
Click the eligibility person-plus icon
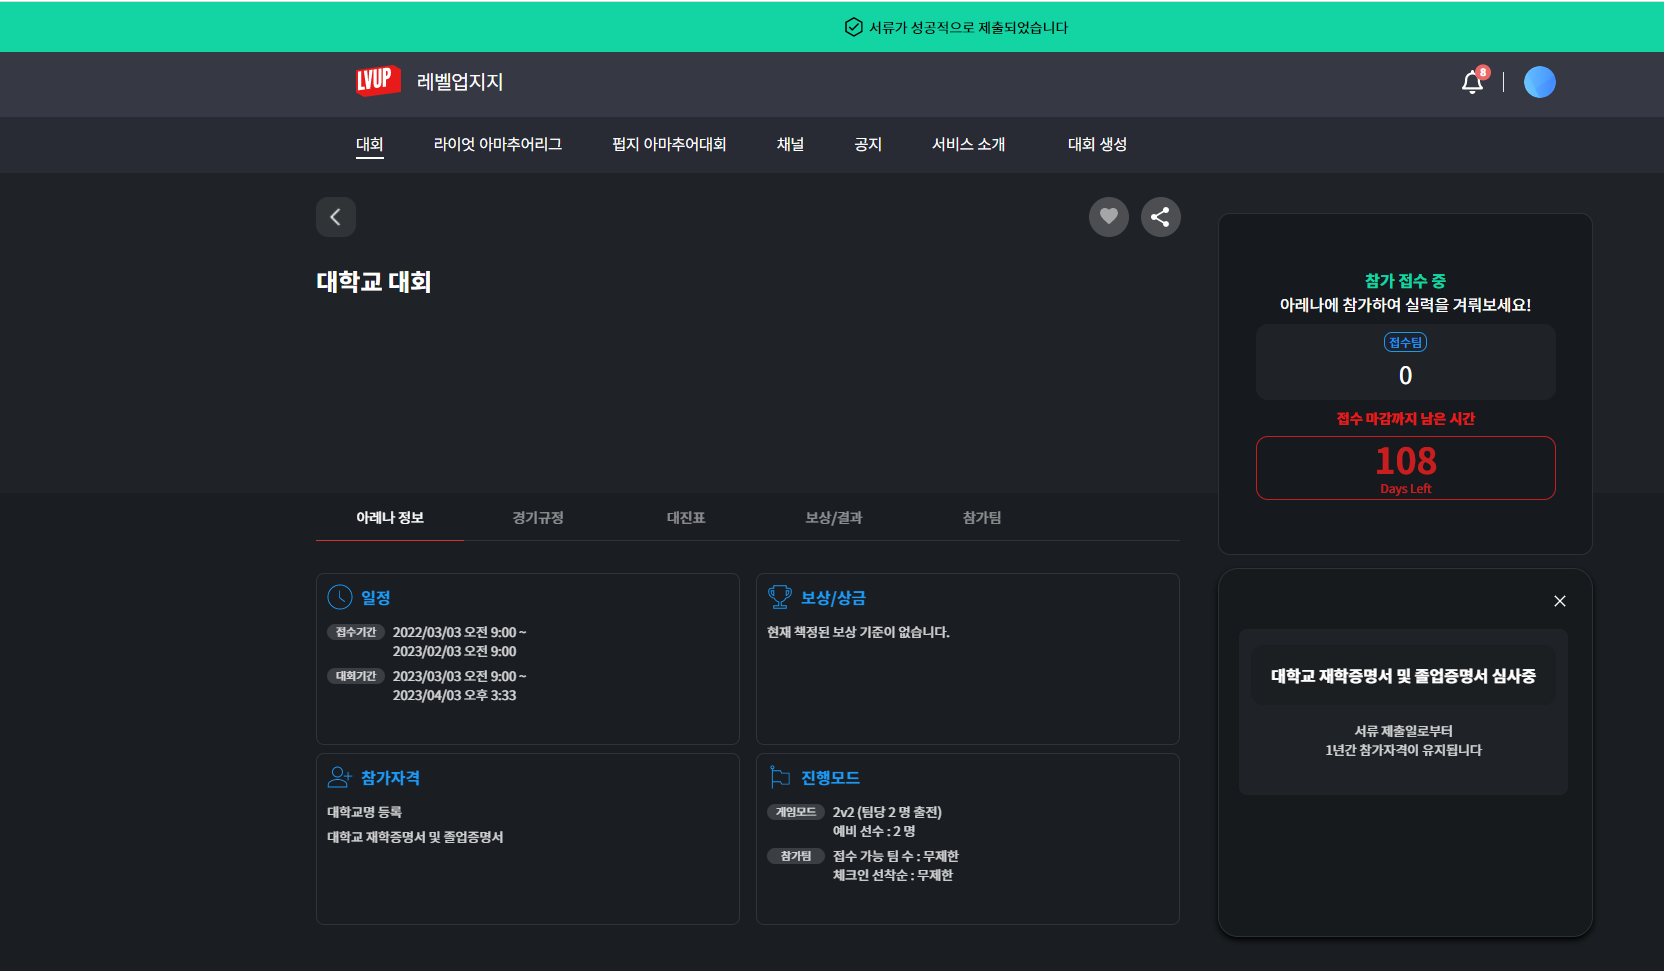(340, 777)
